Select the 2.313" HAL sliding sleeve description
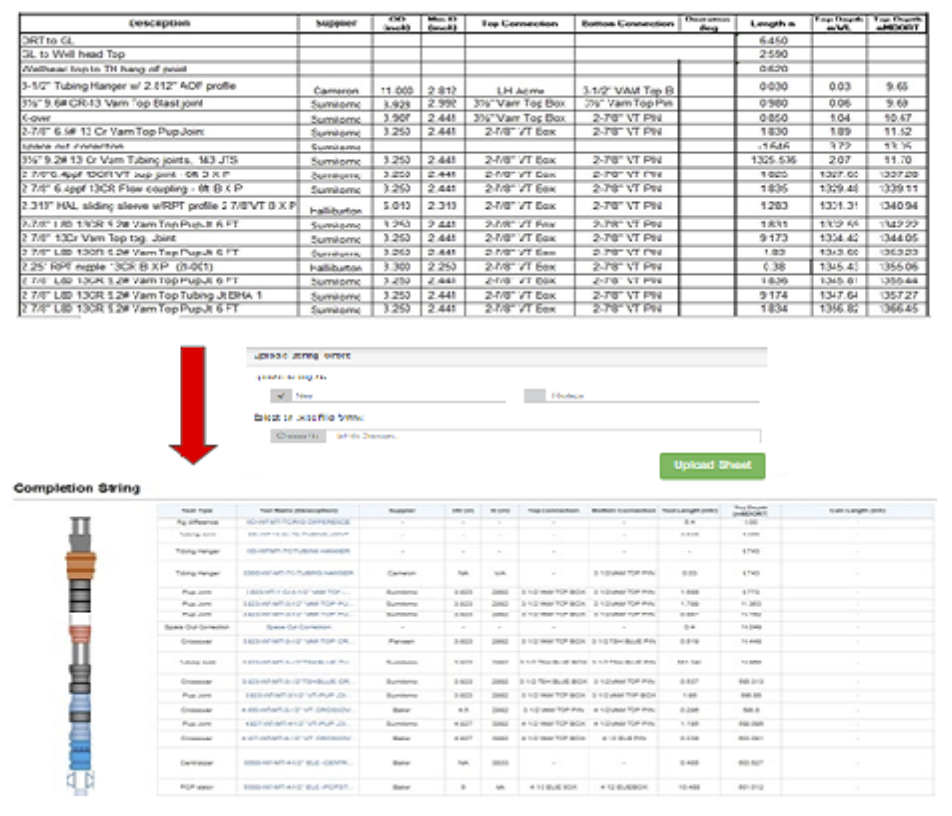Screen dimensions: 952x816 point(159,206)
